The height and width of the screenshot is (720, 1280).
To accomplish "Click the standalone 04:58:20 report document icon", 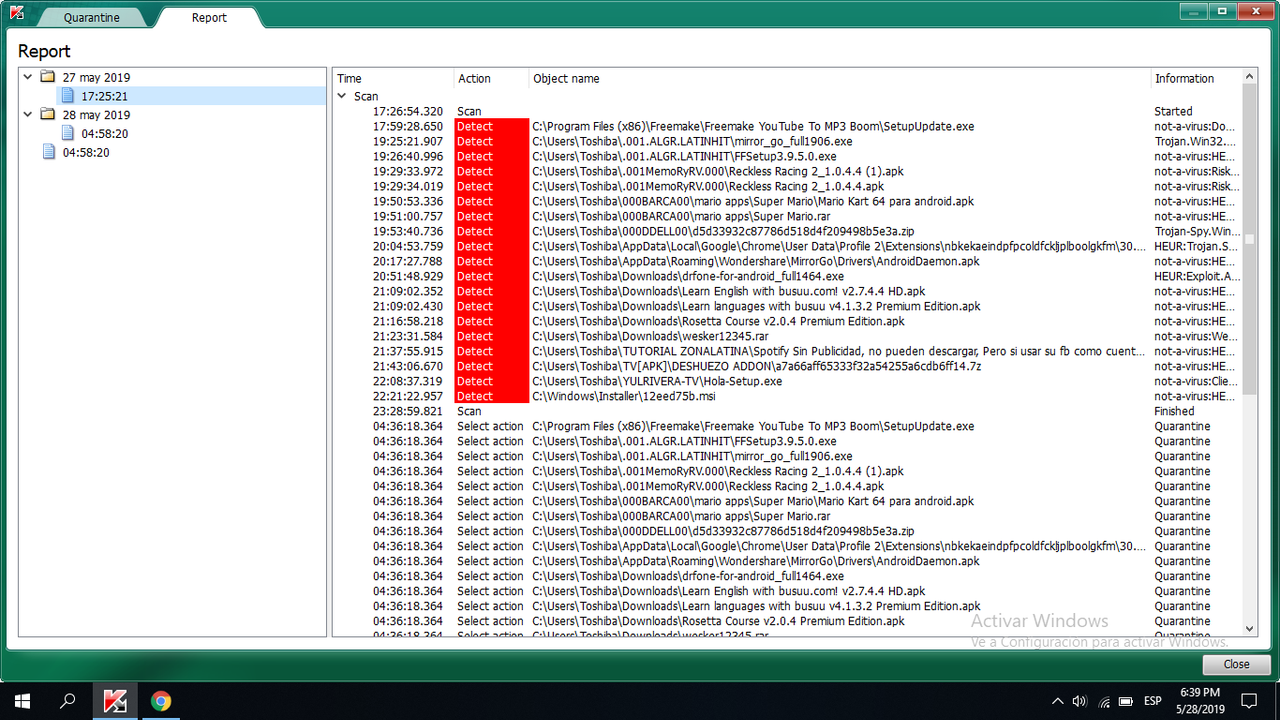I will pyautogui.click(x=49, y=152).
